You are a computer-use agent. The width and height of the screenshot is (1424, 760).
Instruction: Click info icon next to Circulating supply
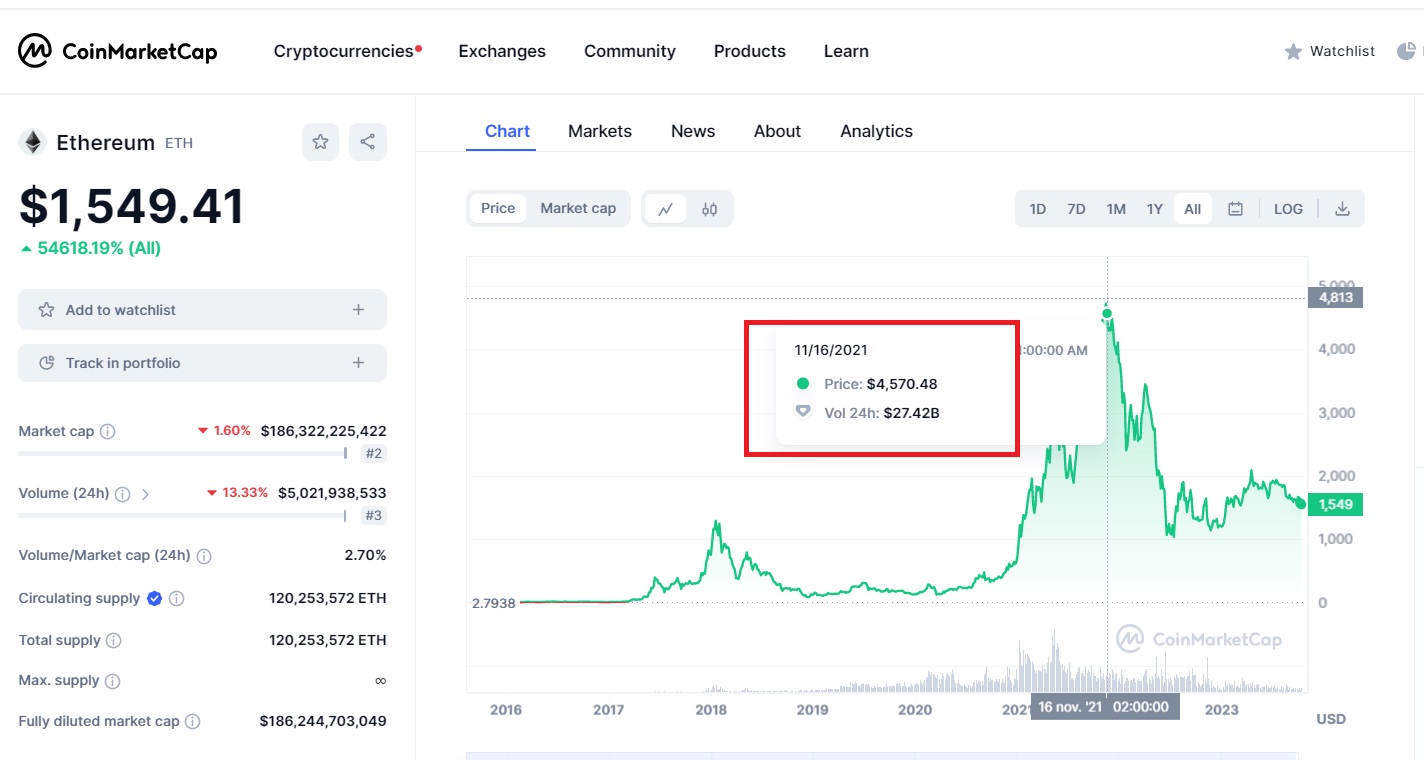pyautogui.click(x=177, y=599)
